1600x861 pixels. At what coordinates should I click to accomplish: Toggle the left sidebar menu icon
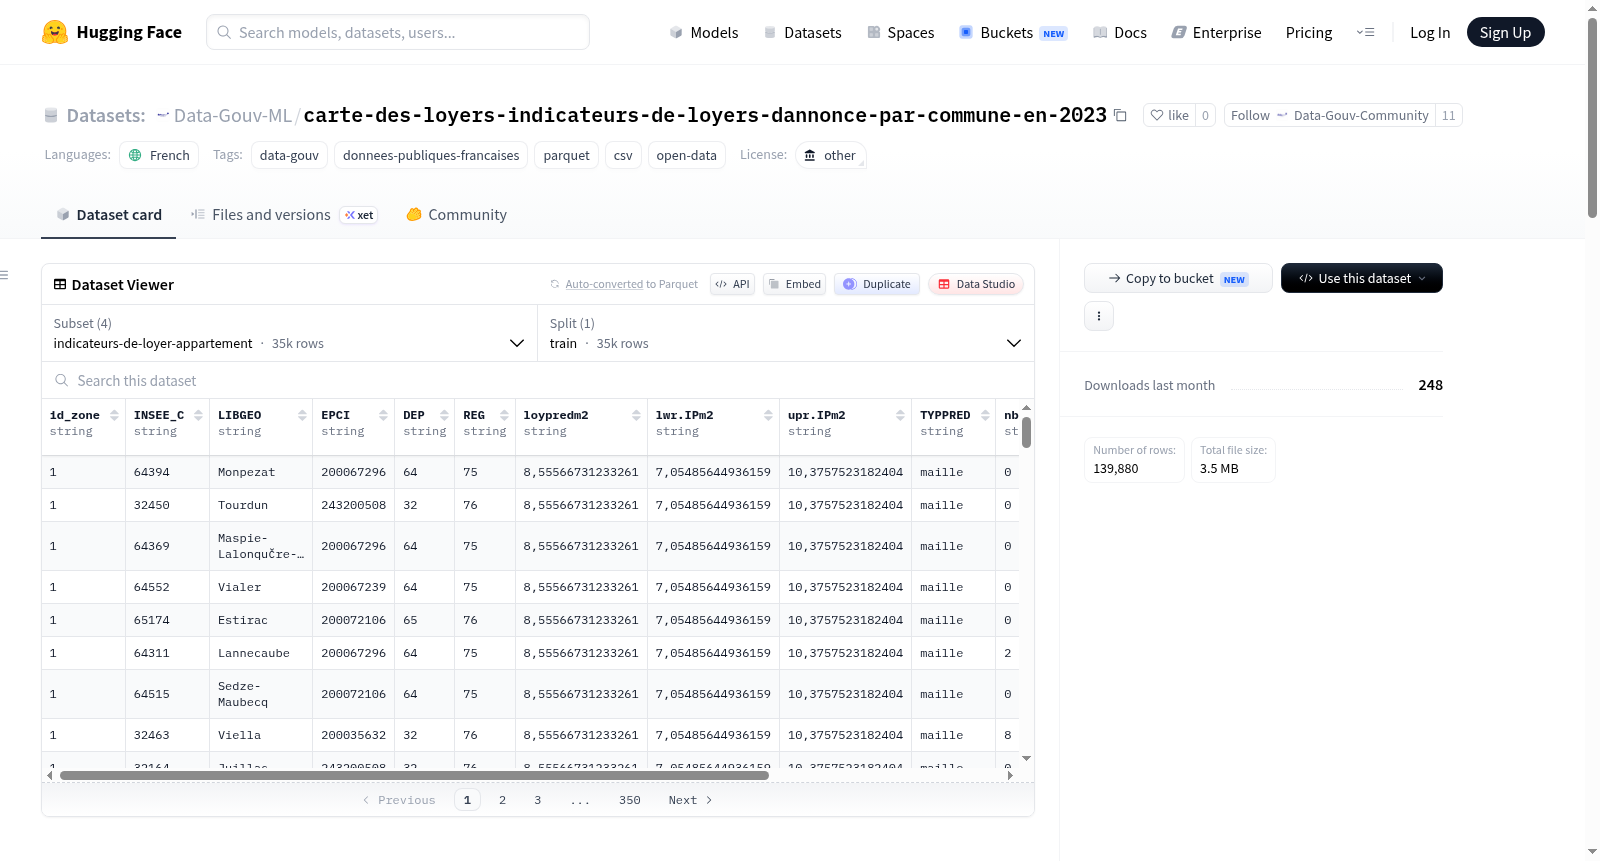(x=4, y=275)
